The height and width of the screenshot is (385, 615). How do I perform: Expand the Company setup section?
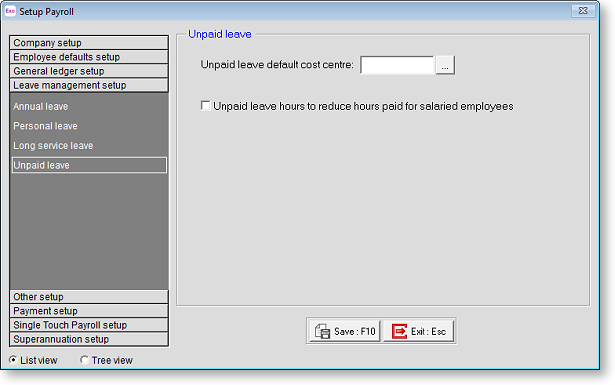pos(89,43)
